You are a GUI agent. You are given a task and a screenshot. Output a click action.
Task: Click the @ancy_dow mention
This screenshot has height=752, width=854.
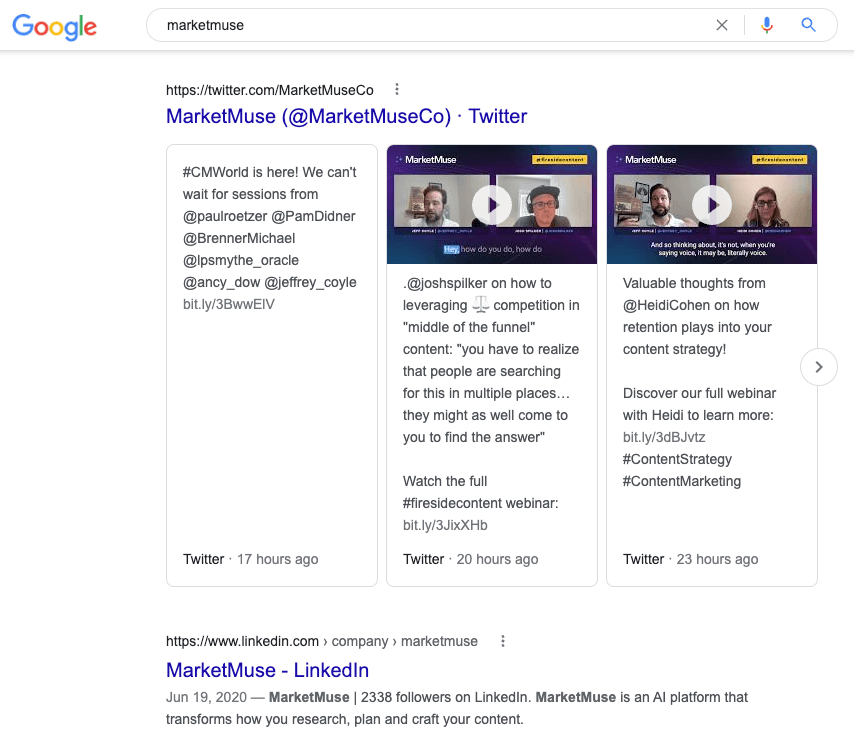click(x=222, y=282)
